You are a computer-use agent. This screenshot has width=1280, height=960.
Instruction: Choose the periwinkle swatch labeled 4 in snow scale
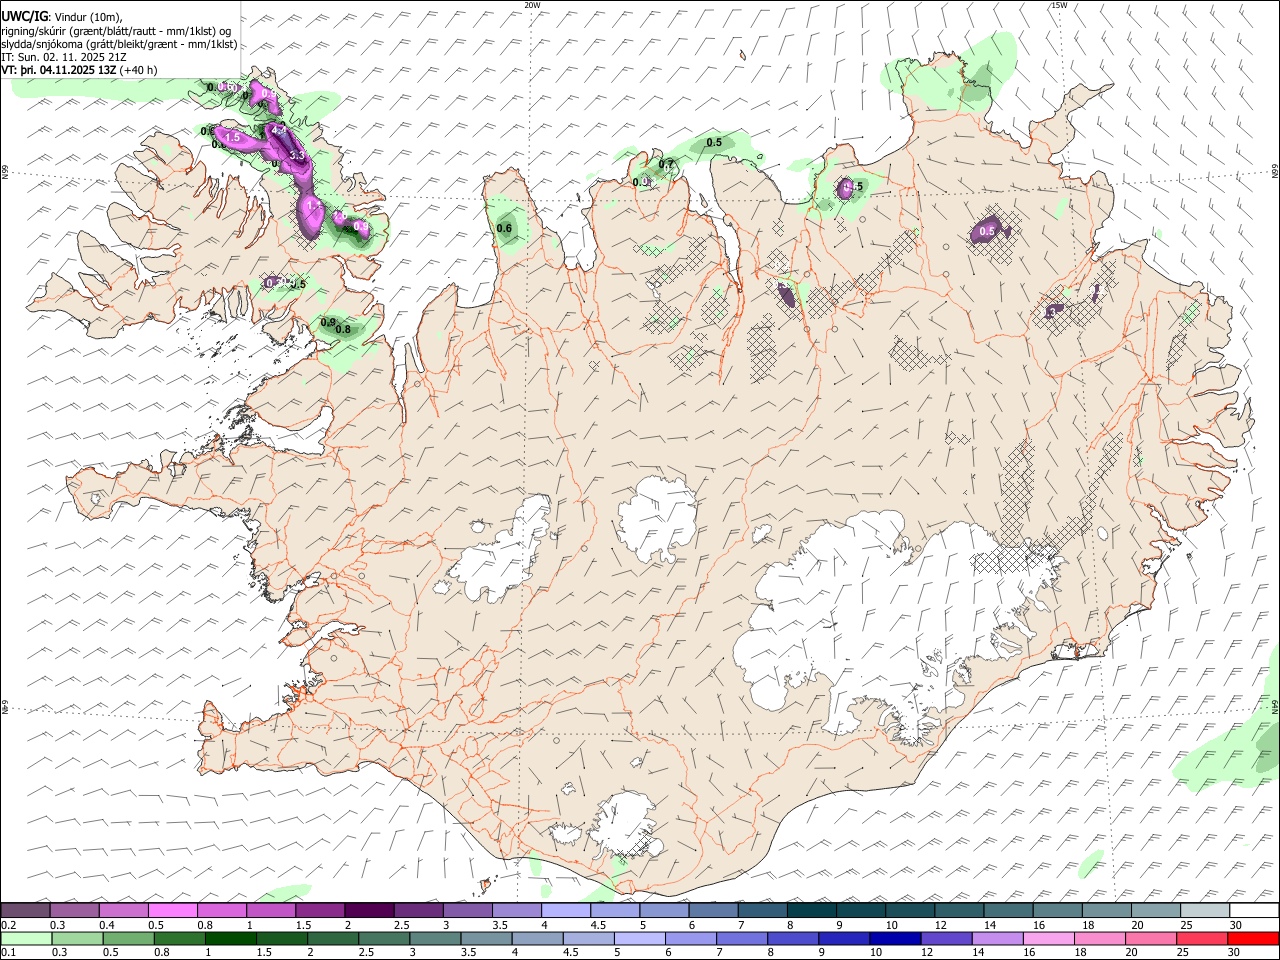(x=565, y=910)
